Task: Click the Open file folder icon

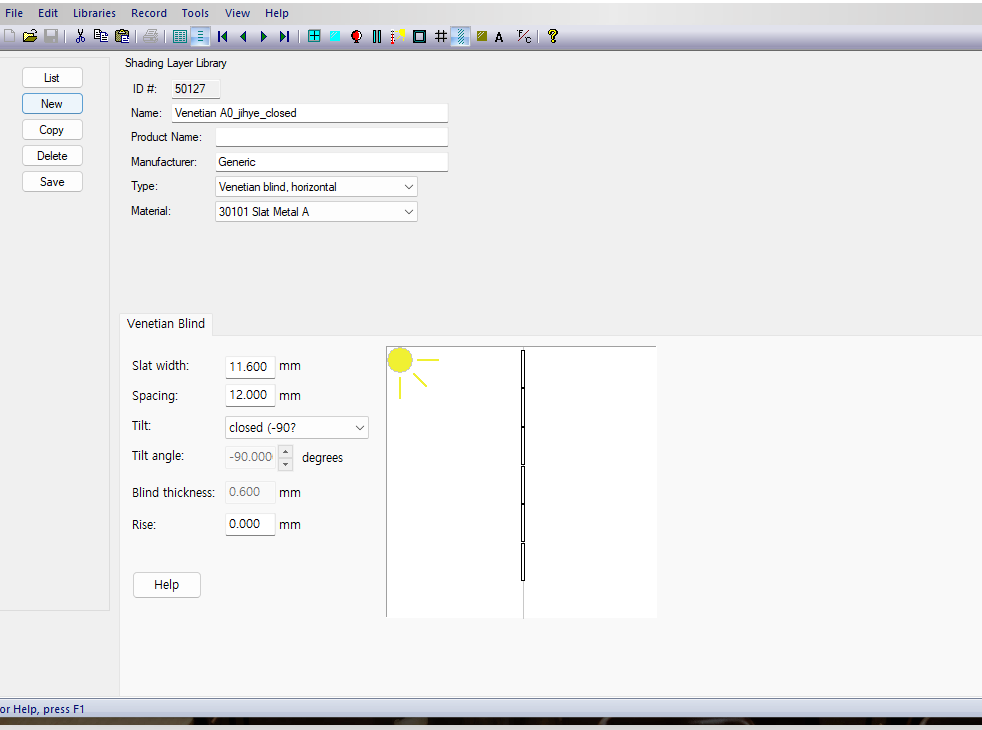Action: 30,36
